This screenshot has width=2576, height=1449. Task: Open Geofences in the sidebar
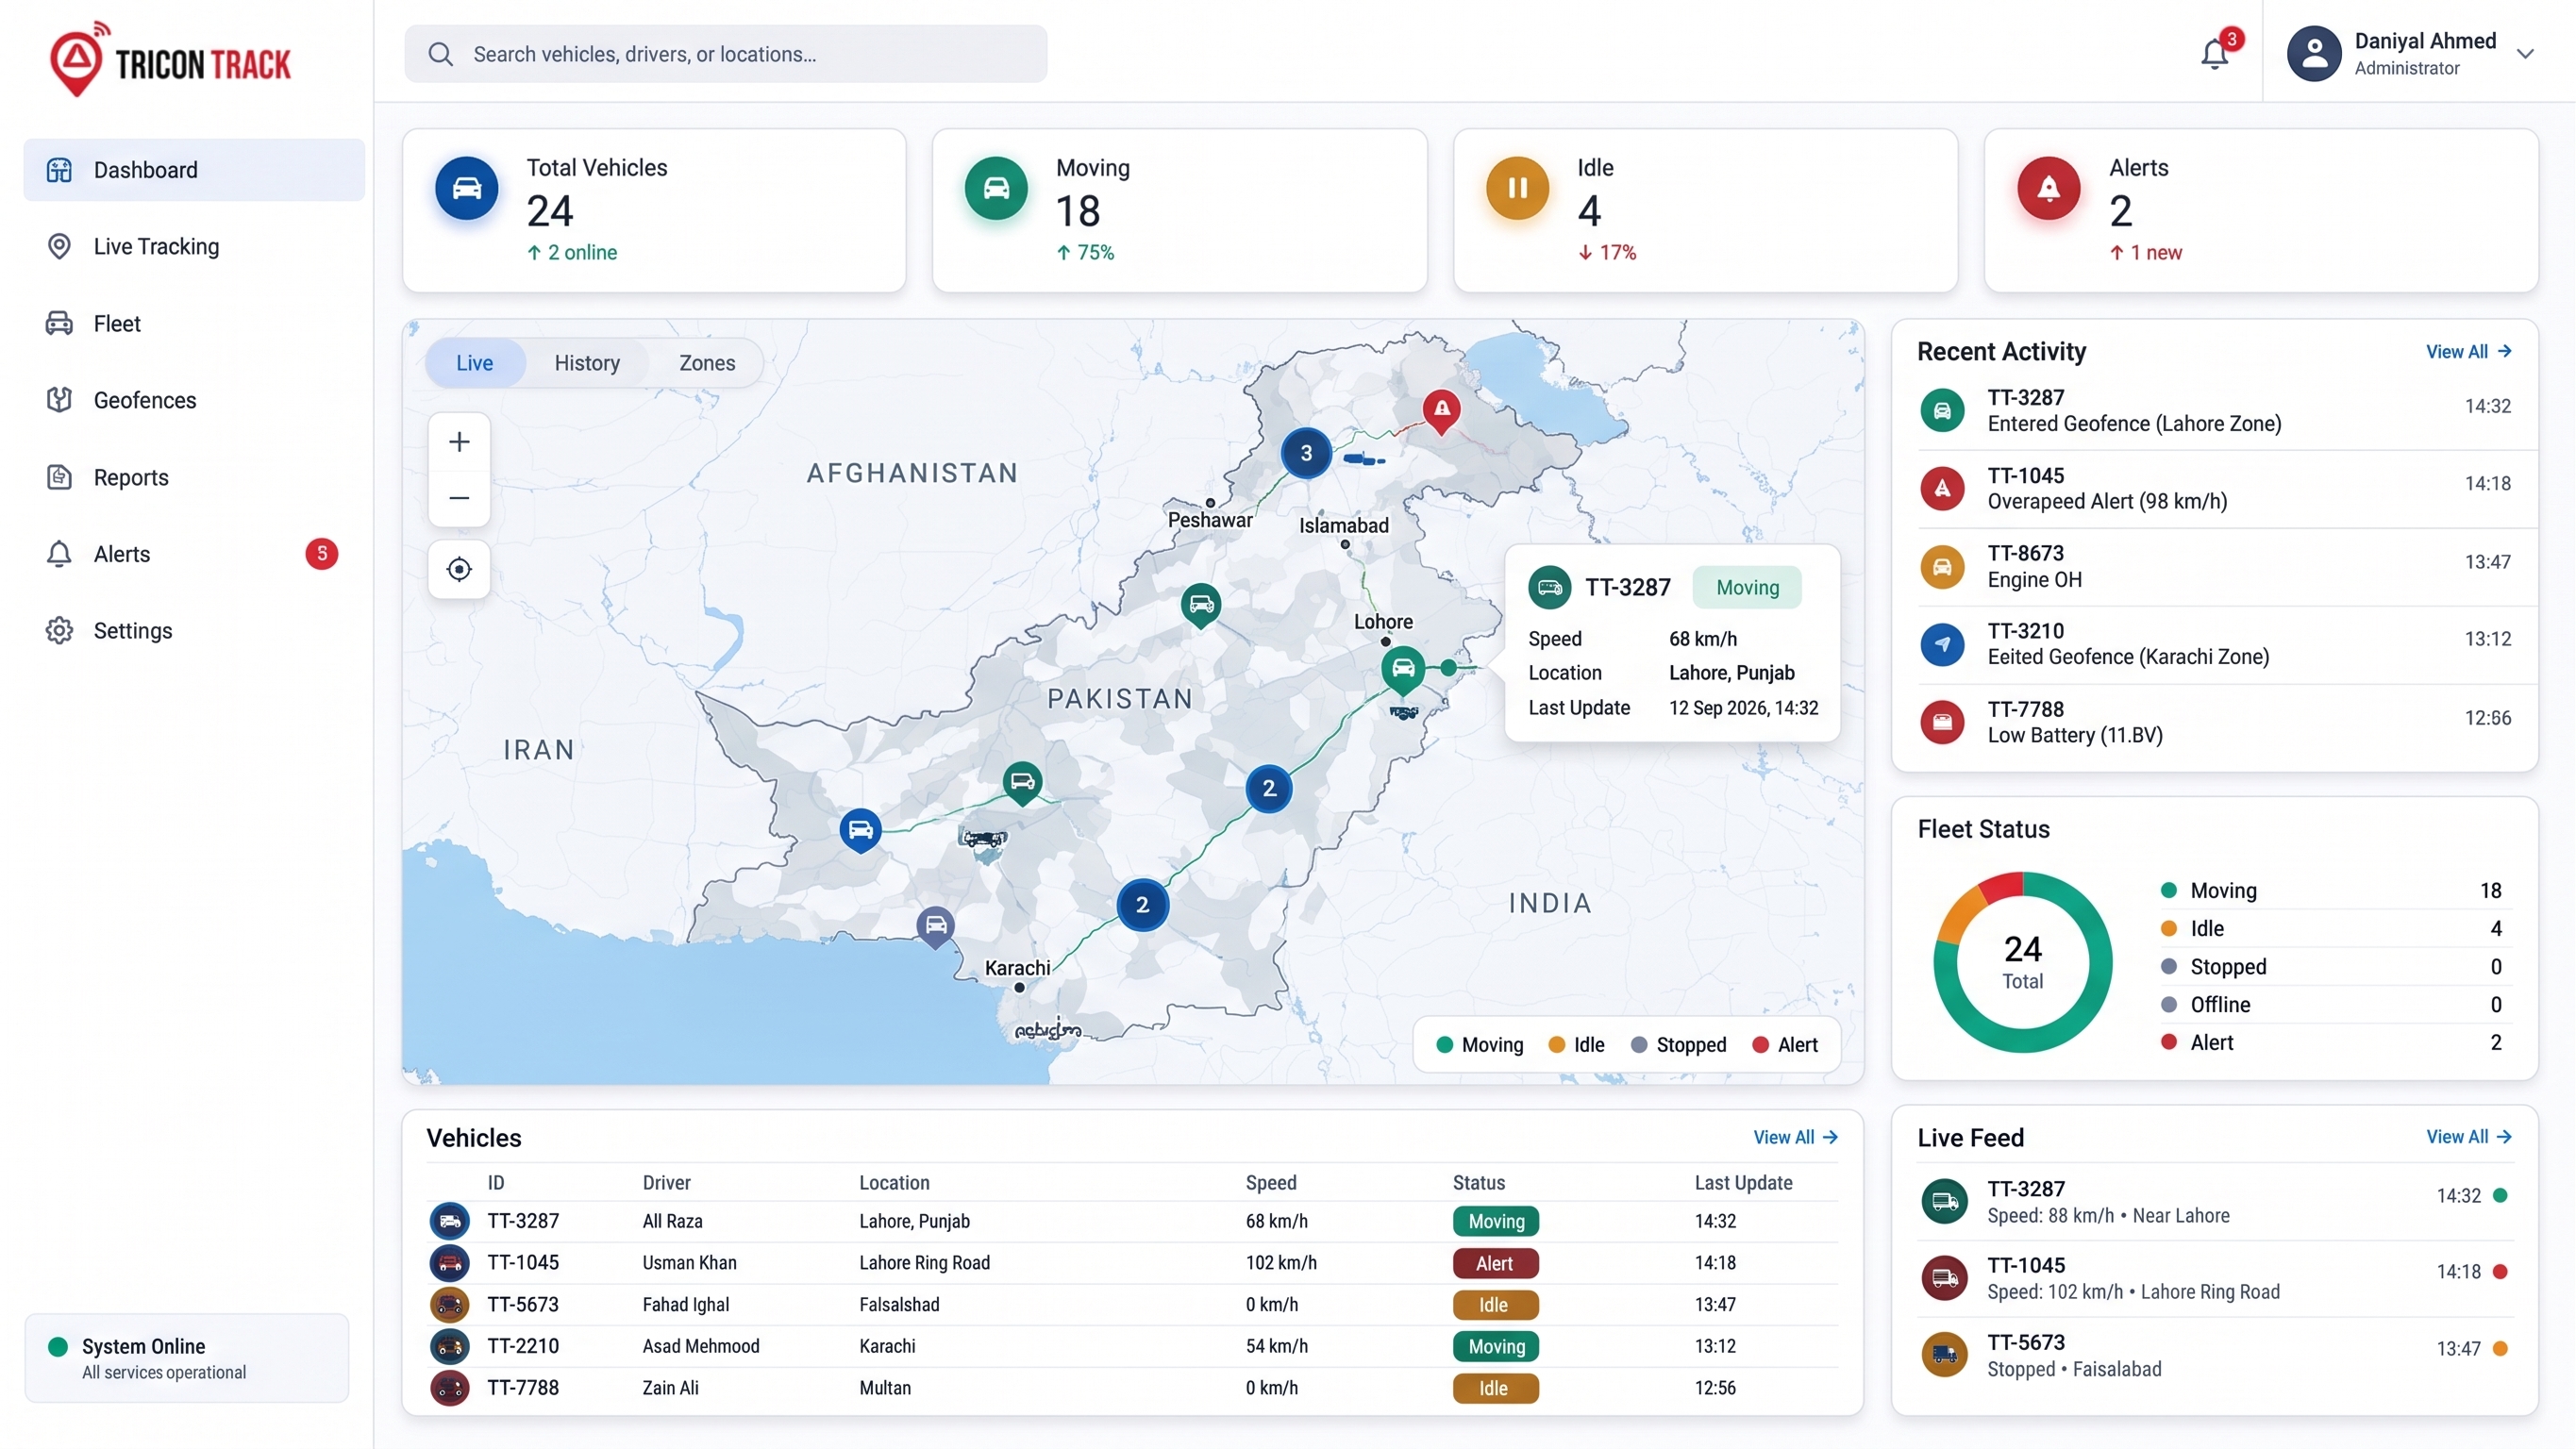(x=194, y=400)
